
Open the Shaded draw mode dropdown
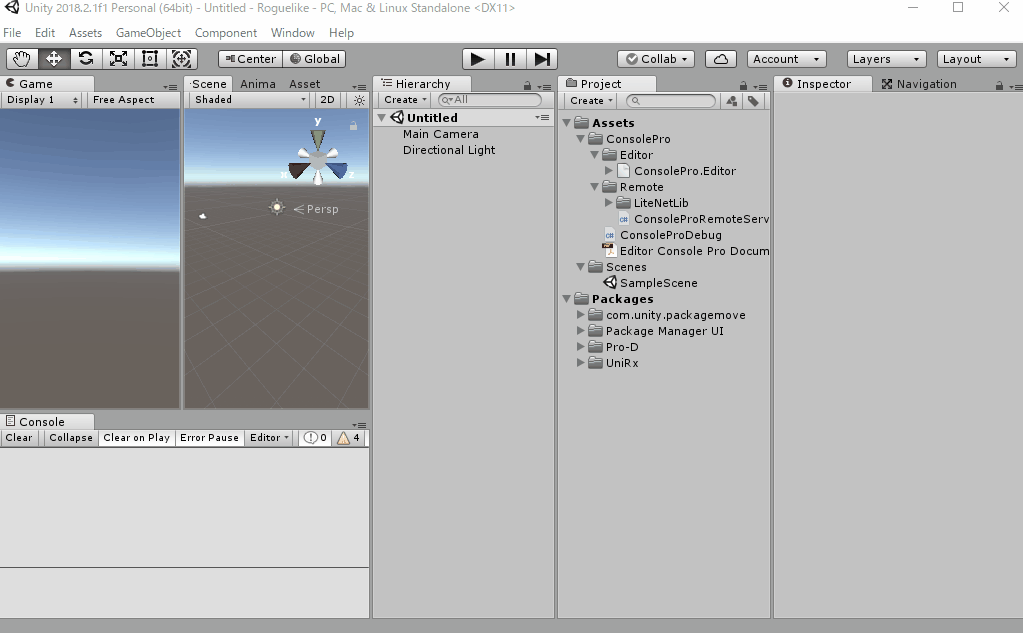coord(250,100)
